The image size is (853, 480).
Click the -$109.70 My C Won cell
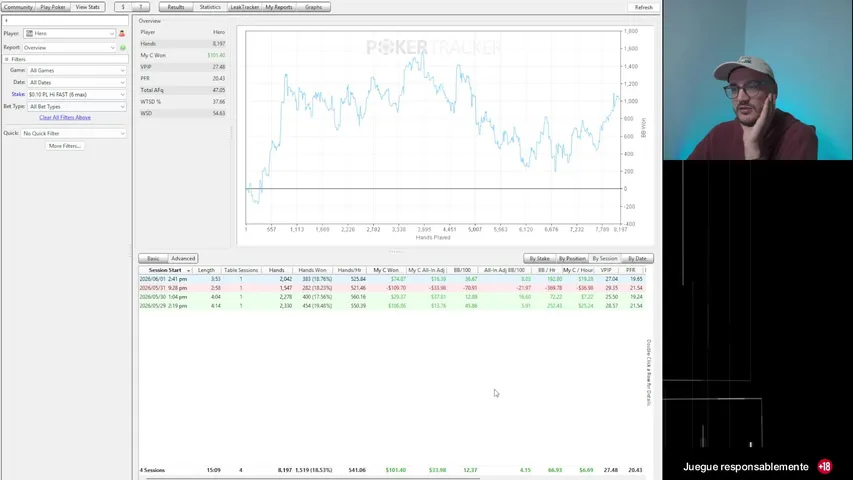(x=395, y=288)
